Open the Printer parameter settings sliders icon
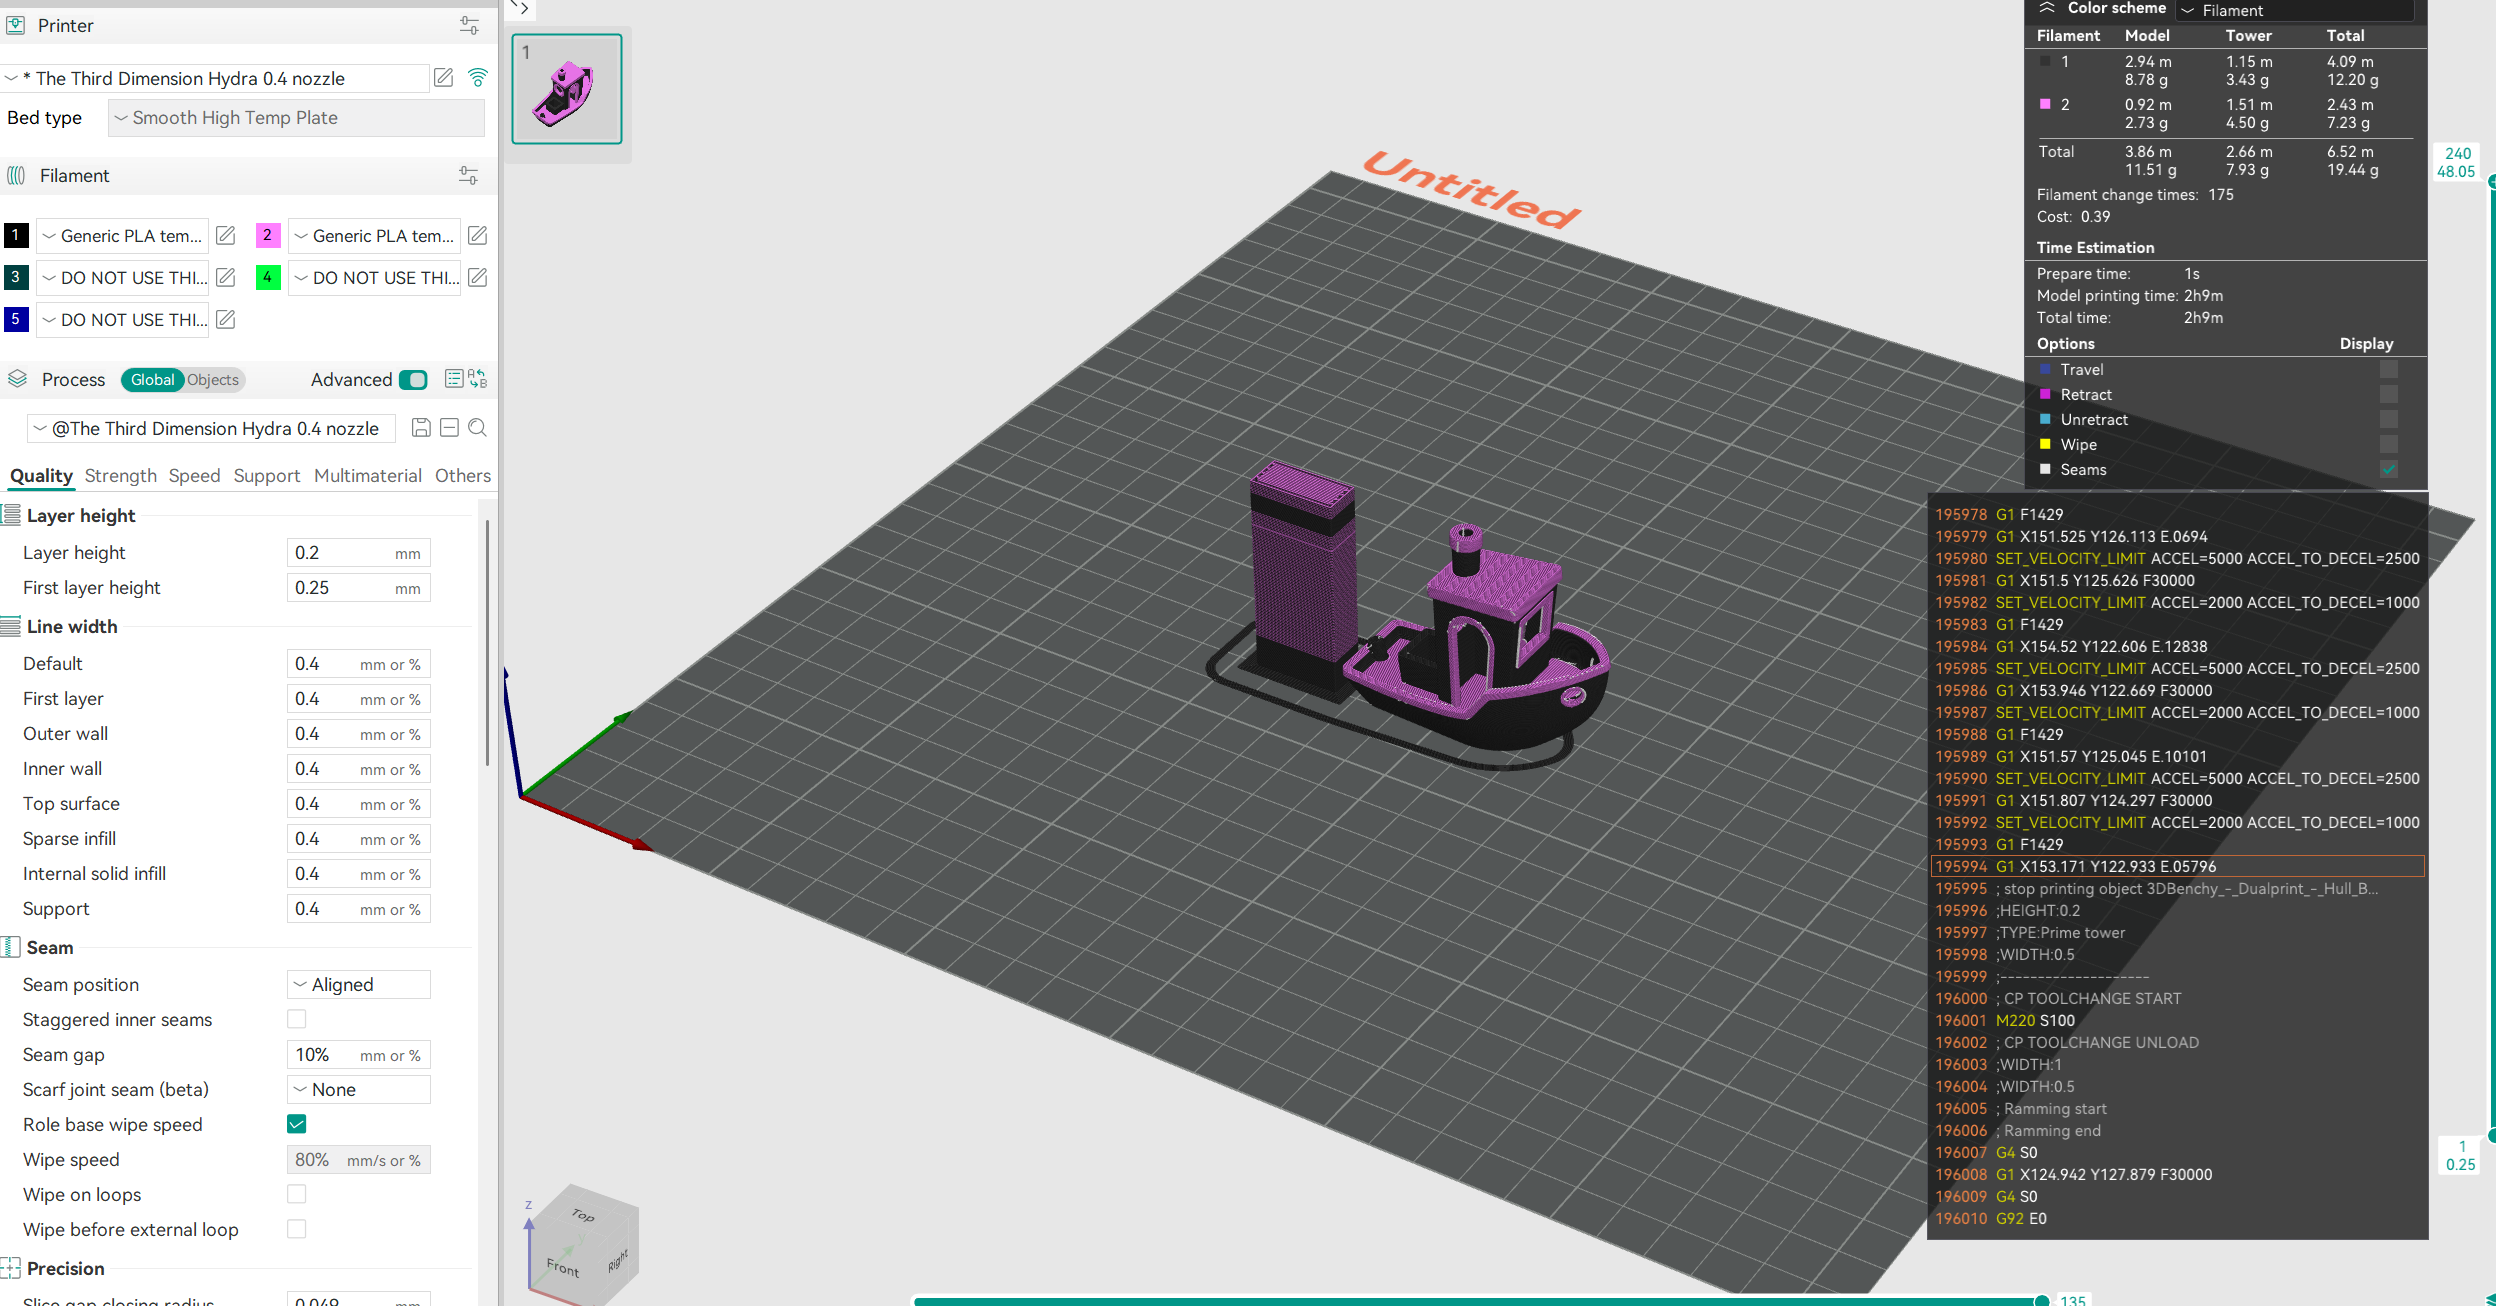Screen dimensions: 2496x1306 tap(470, 25)
